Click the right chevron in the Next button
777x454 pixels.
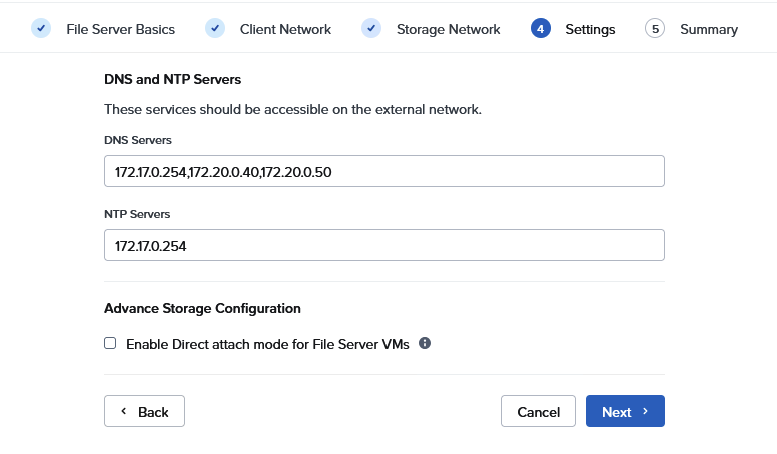click(646, 411)
